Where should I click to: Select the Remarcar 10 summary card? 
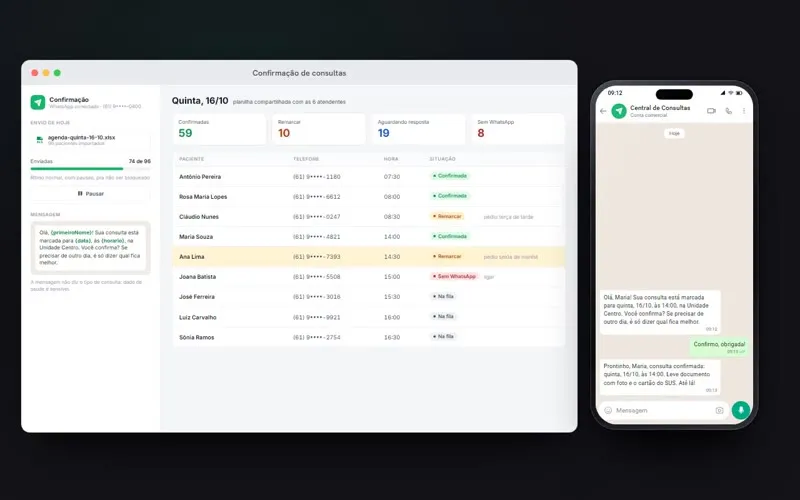click(319, 129)
